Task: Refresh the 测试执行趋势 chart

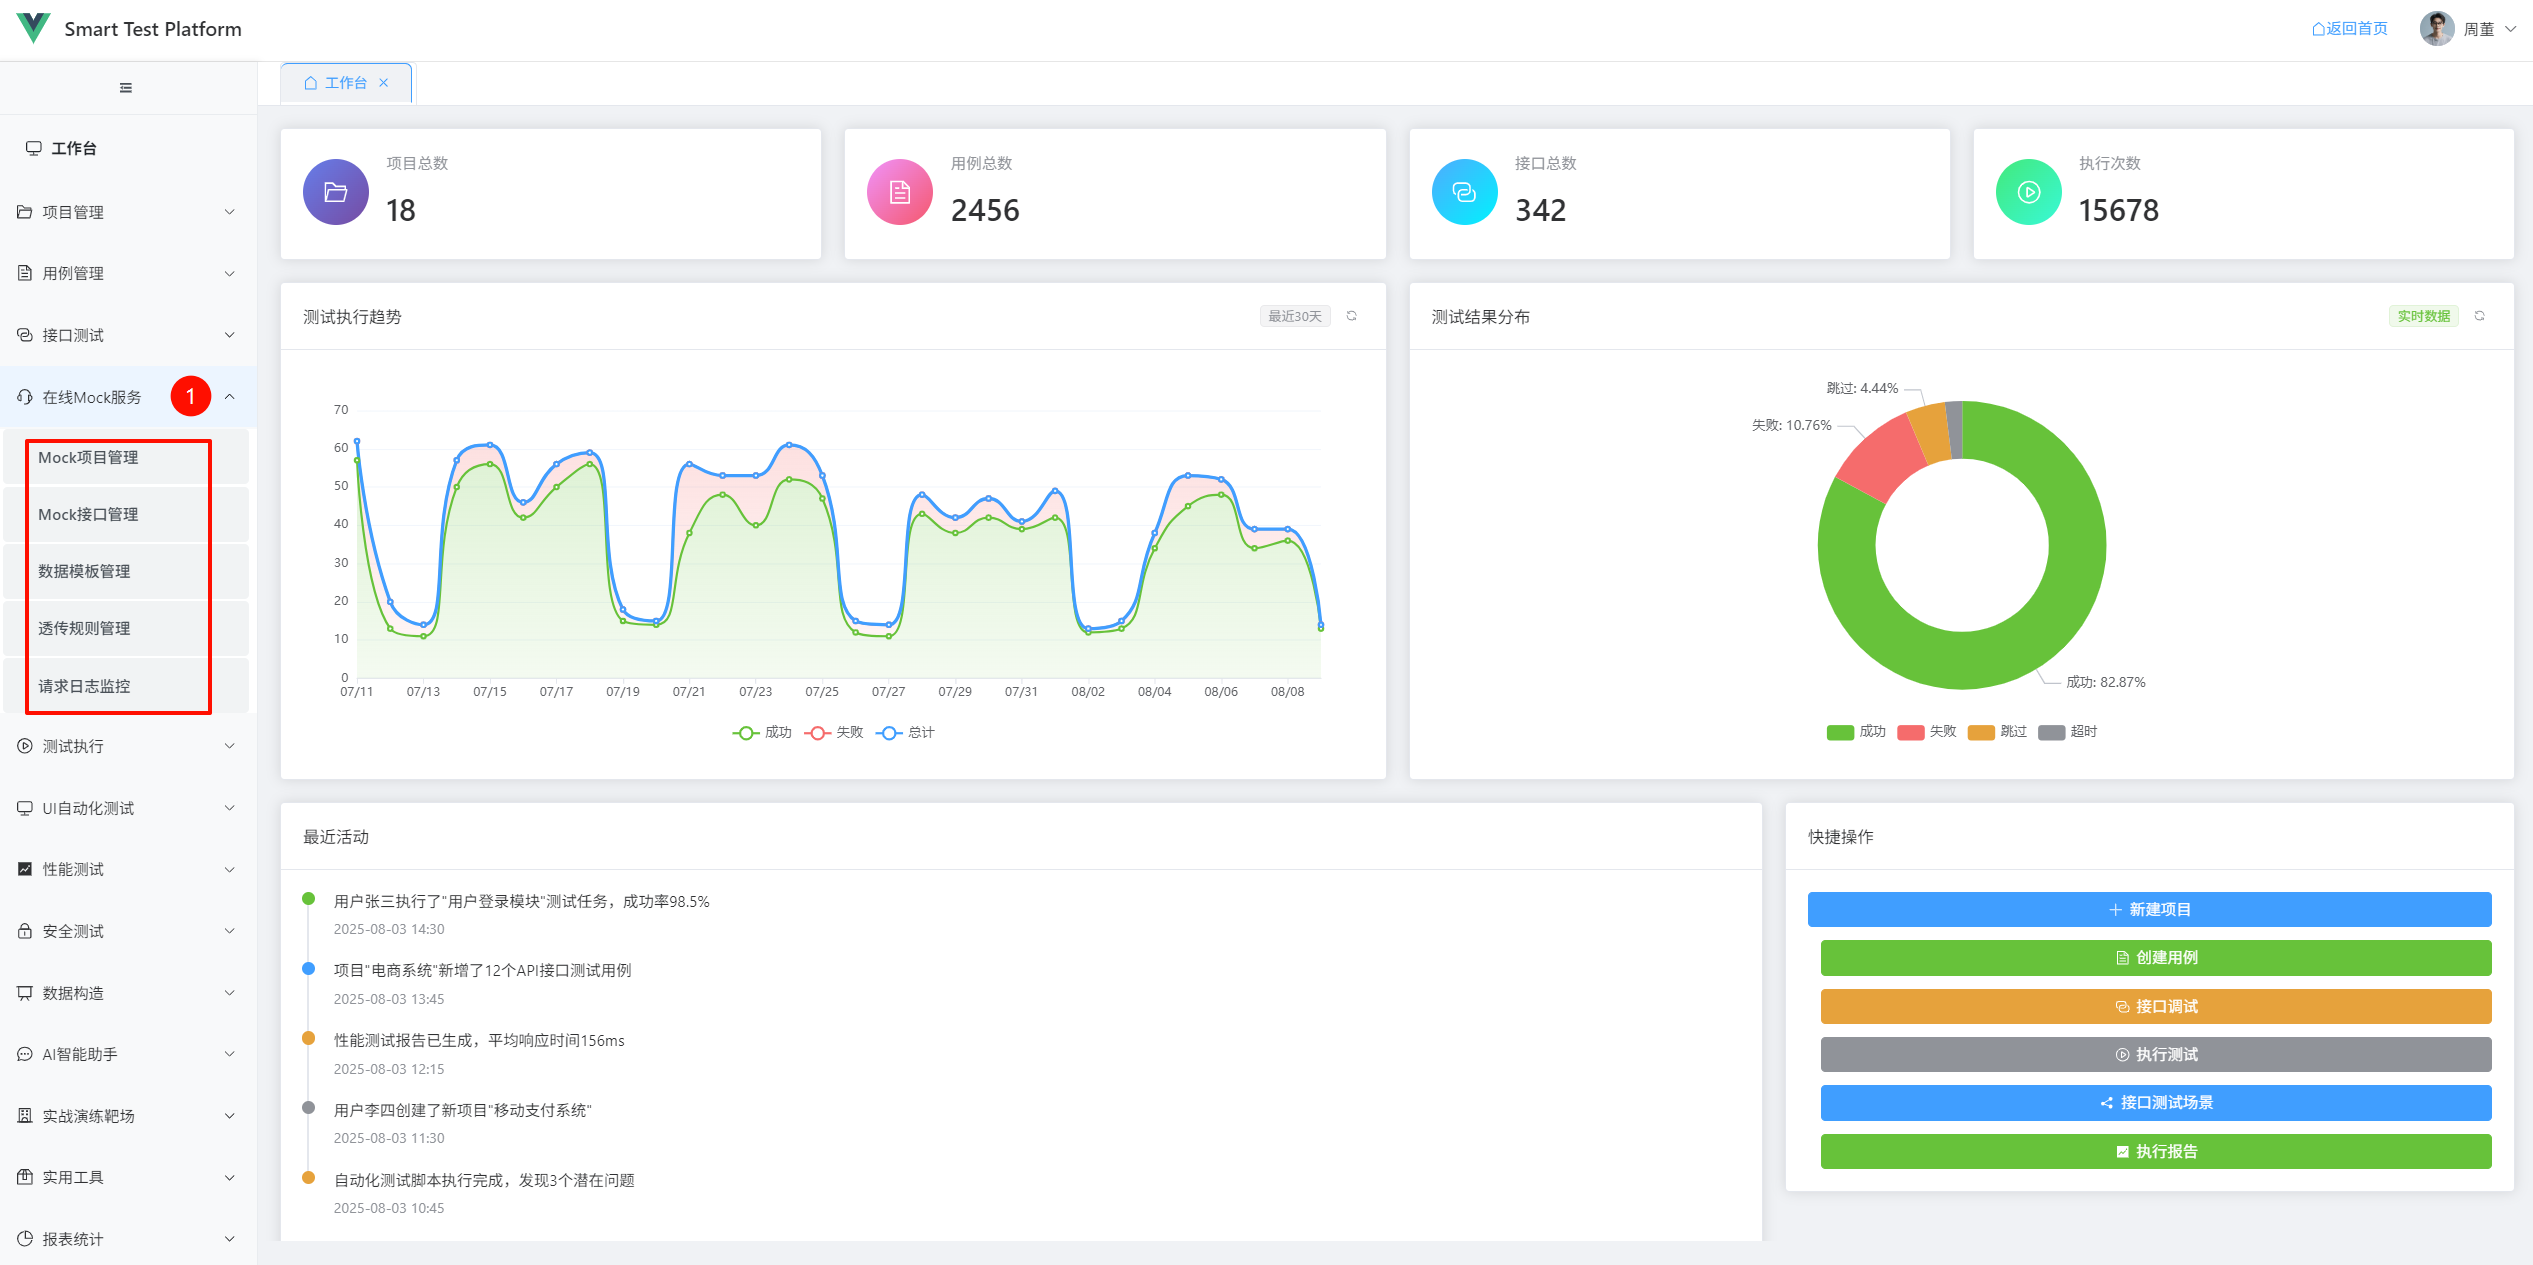Action: tap(1351, 316)
